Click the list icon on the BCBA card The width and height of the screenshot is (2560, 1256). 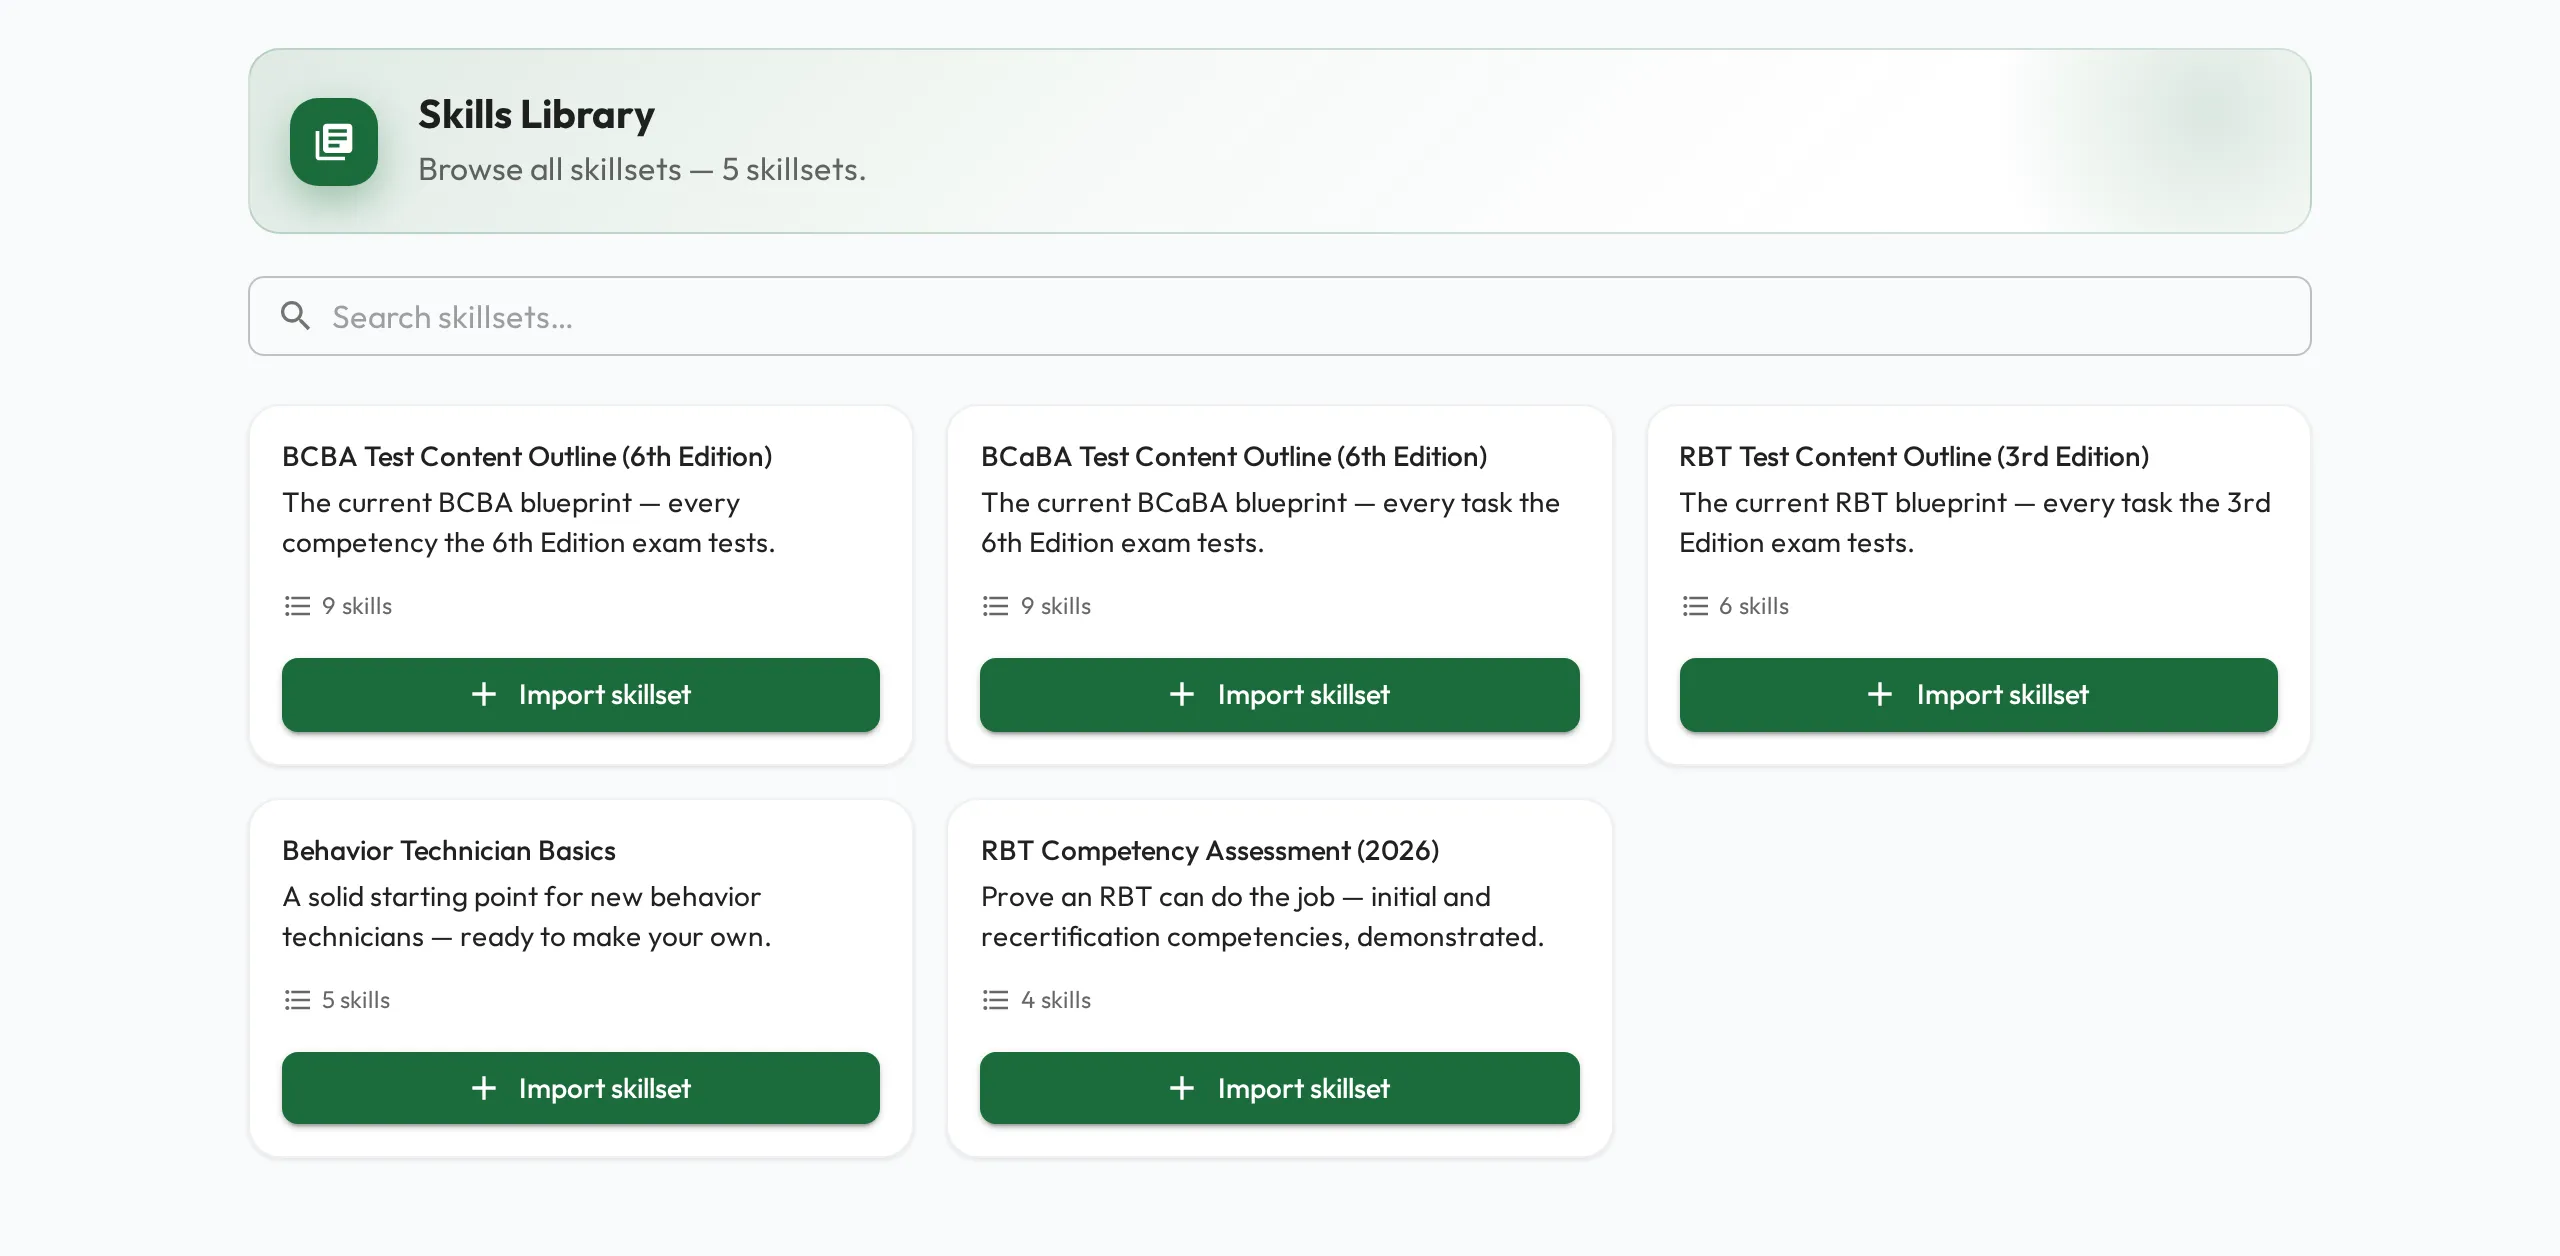[x=297, y=606]
